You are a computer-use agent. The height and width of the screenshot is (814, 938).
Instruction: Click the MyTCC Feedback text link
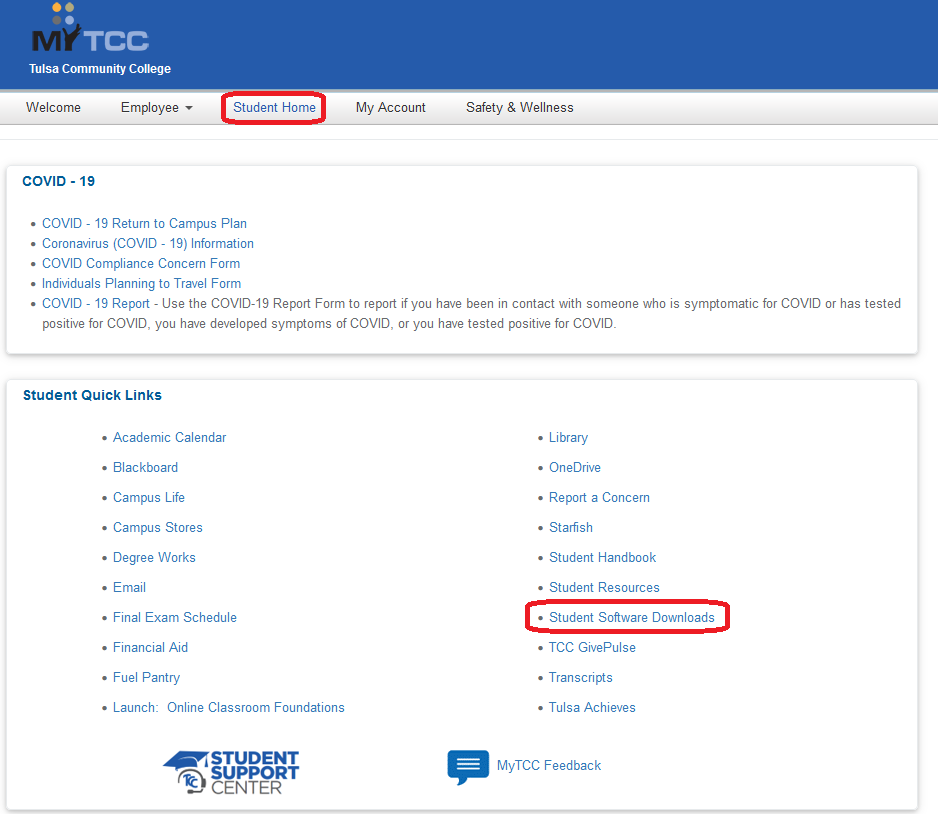[x=549, y=766]
